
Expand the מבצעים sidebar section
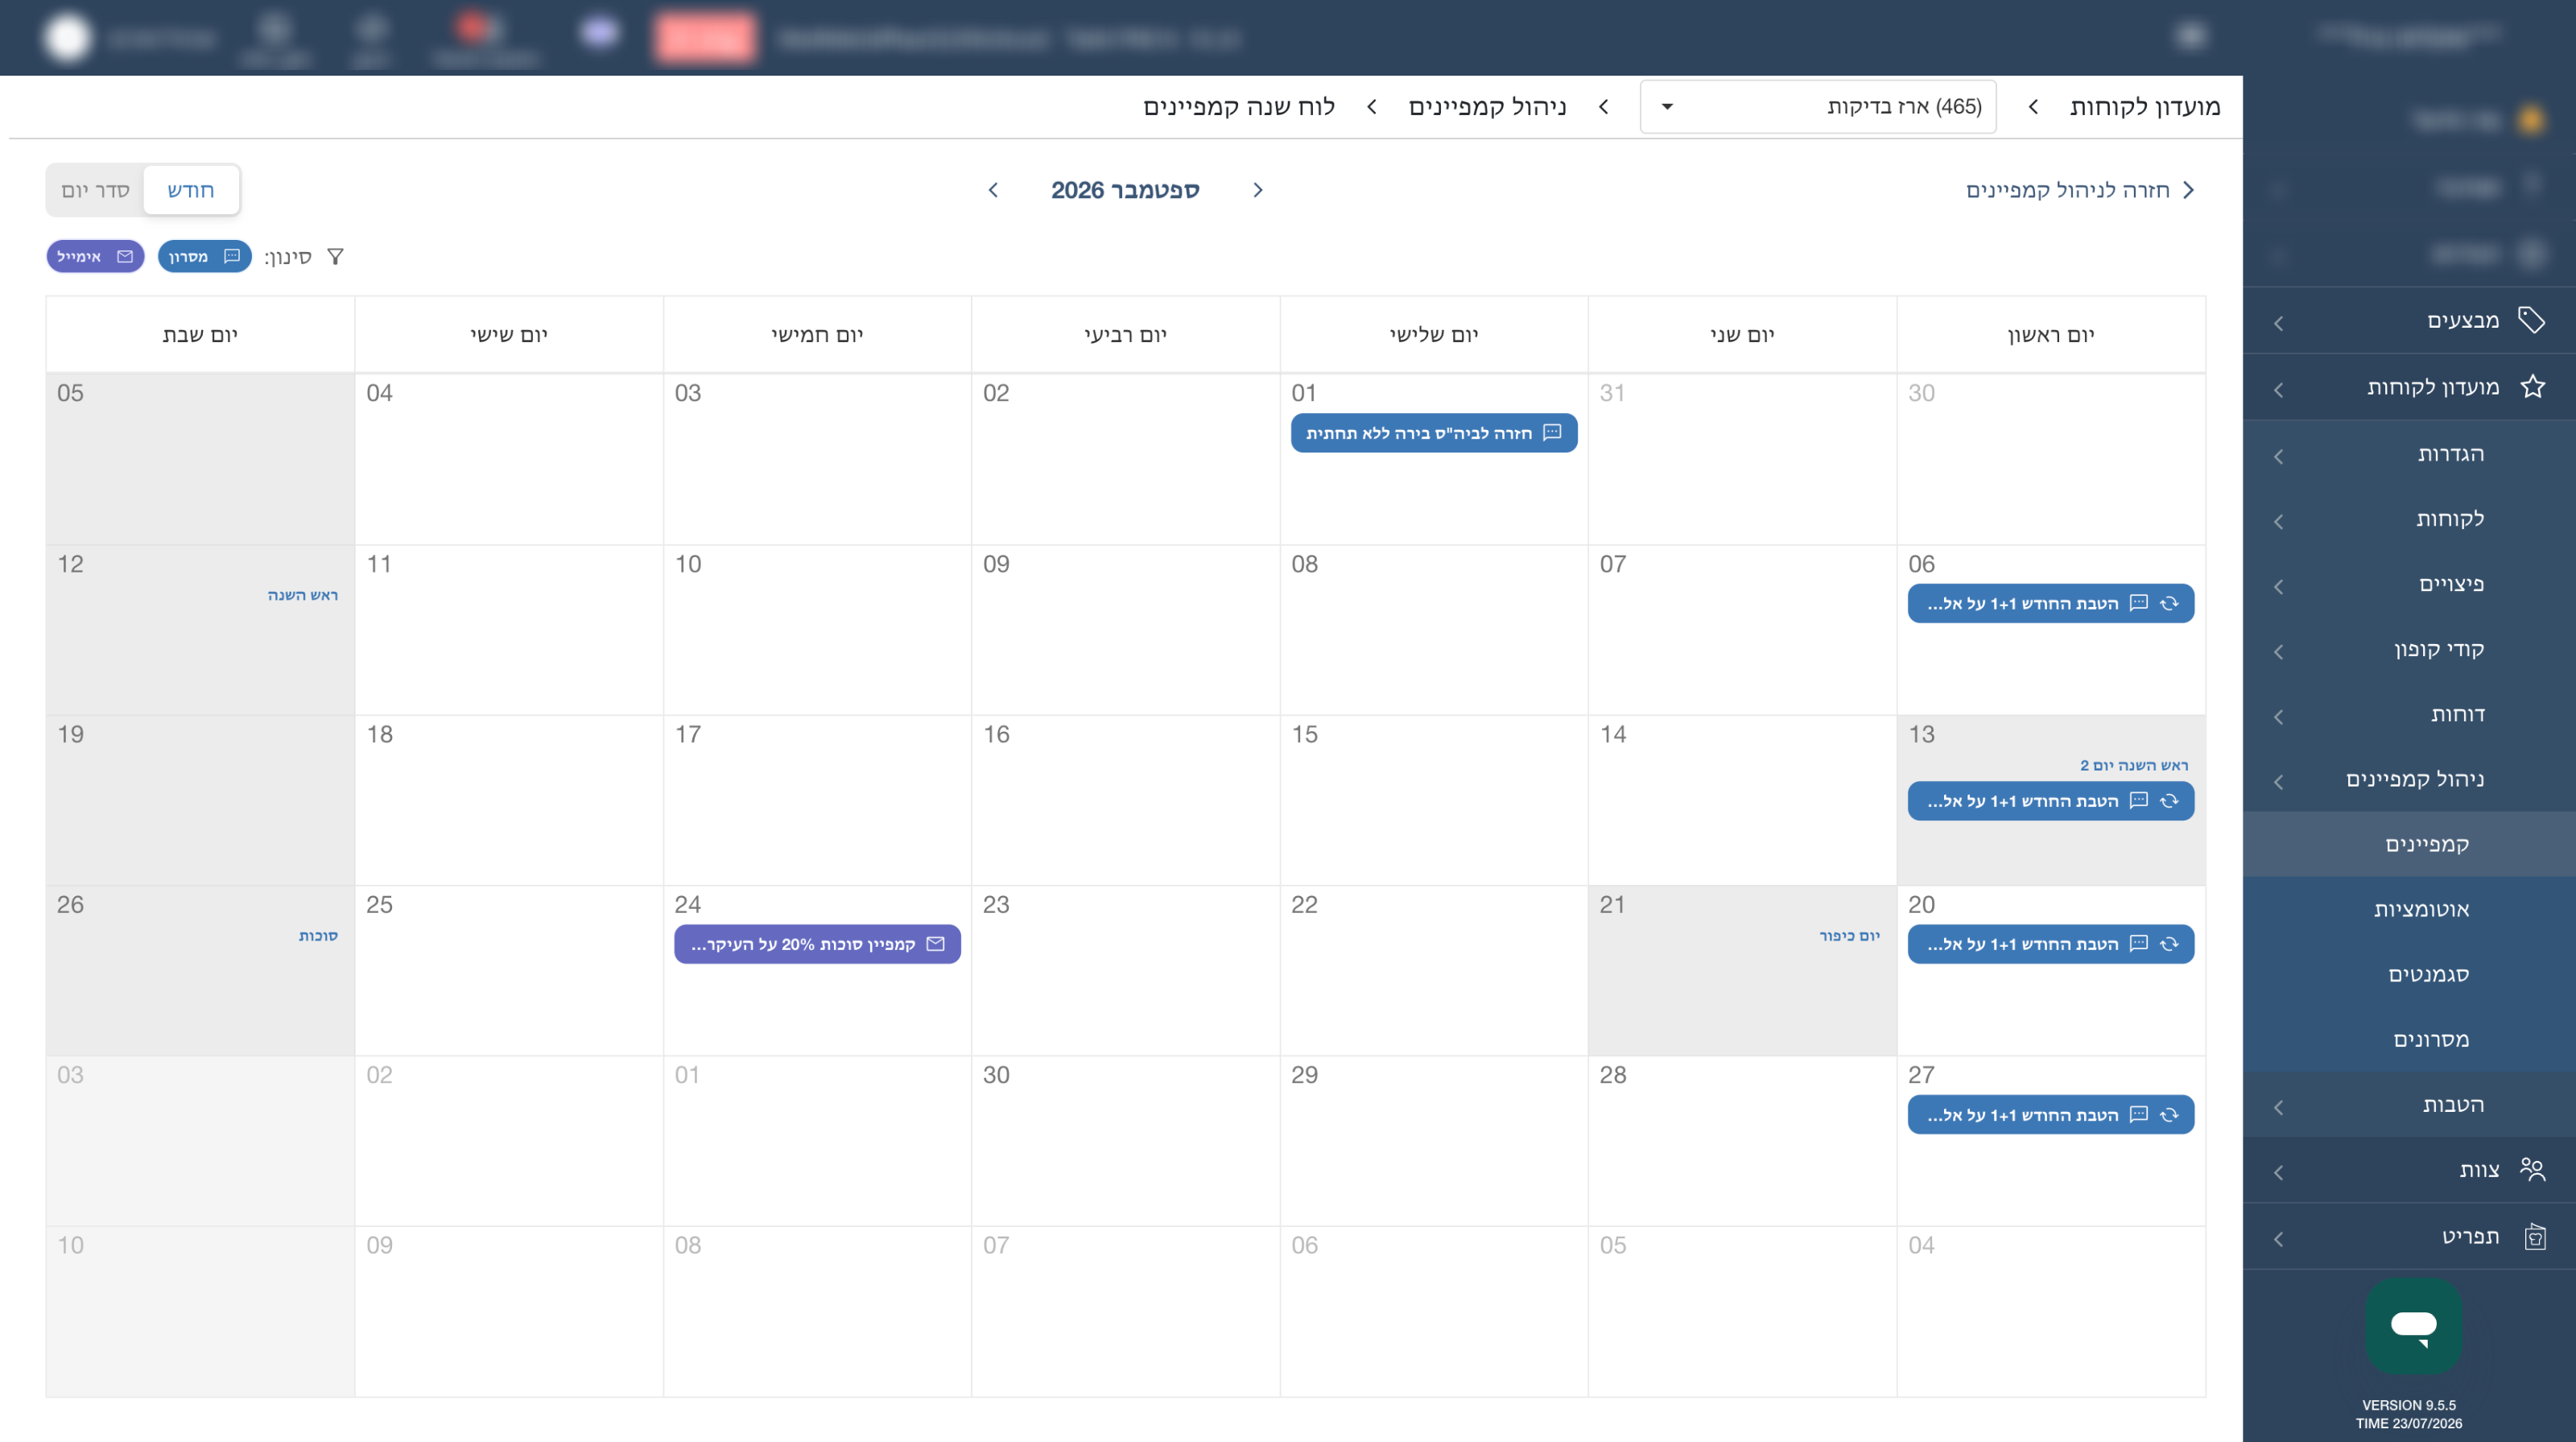pyautogui.click(x=2409, y=321)
